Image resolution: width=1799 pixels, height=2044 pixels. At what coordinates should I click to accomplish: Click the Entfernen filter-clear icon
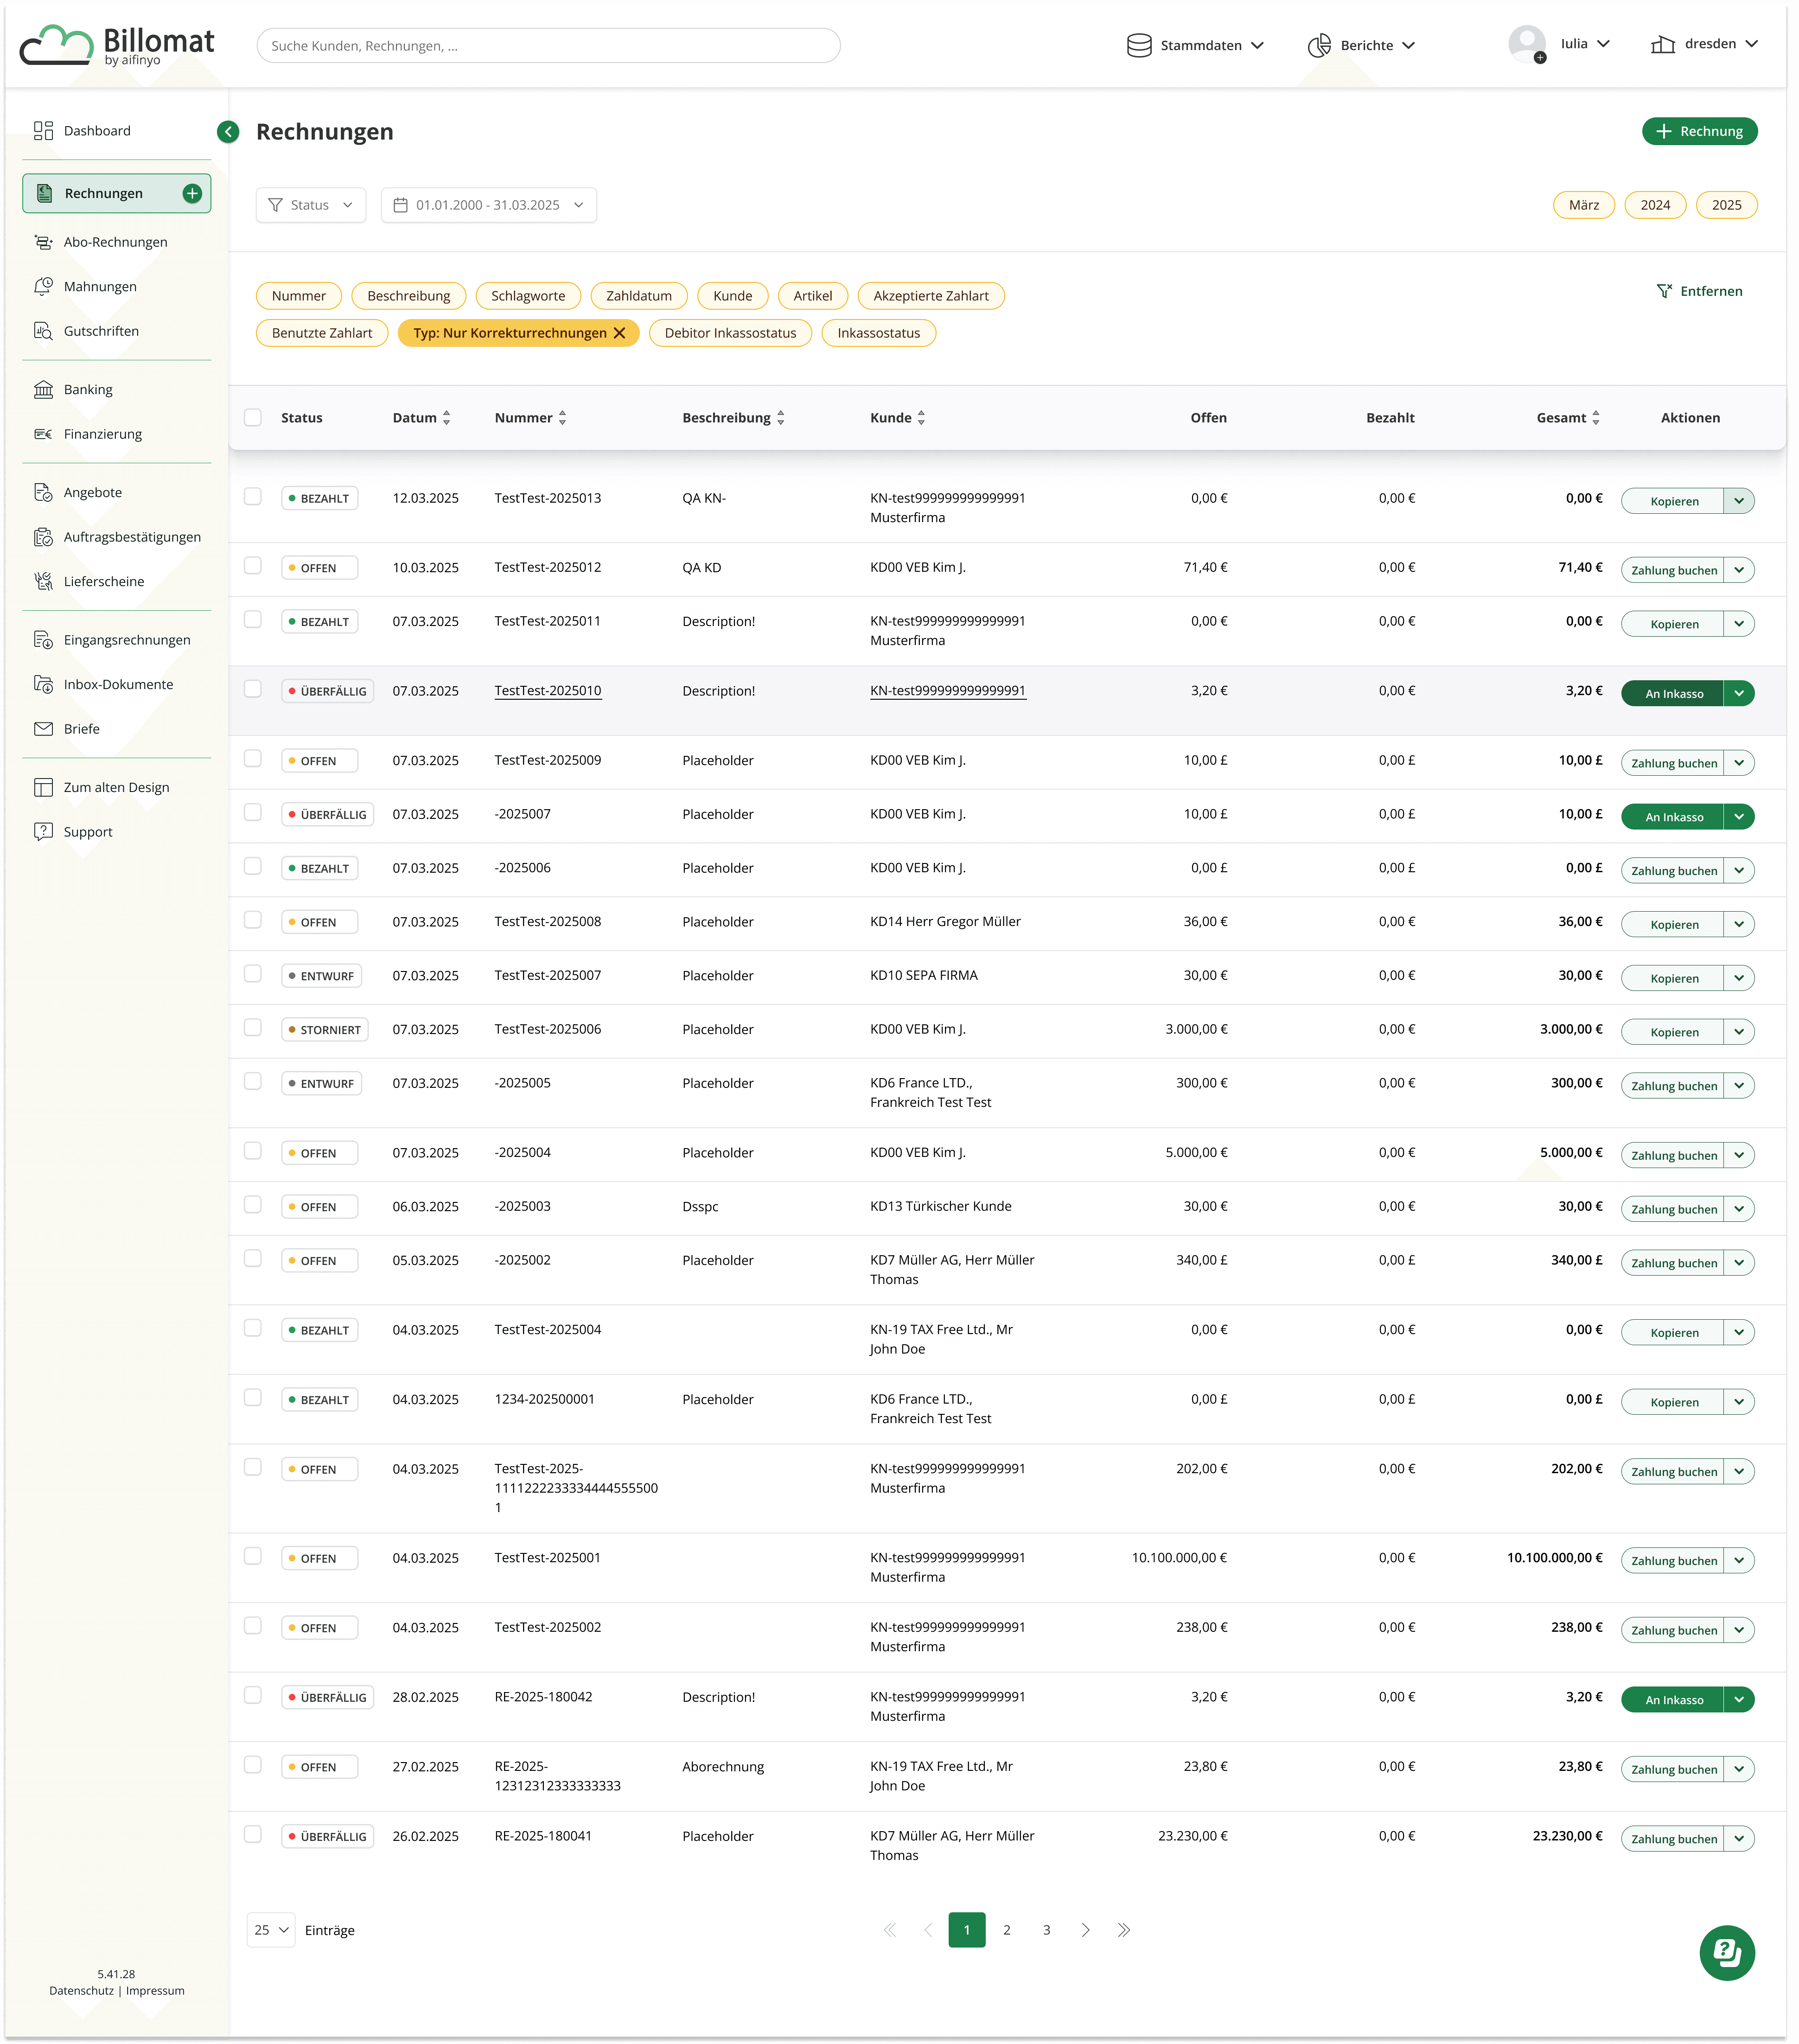coord(1664,291)
